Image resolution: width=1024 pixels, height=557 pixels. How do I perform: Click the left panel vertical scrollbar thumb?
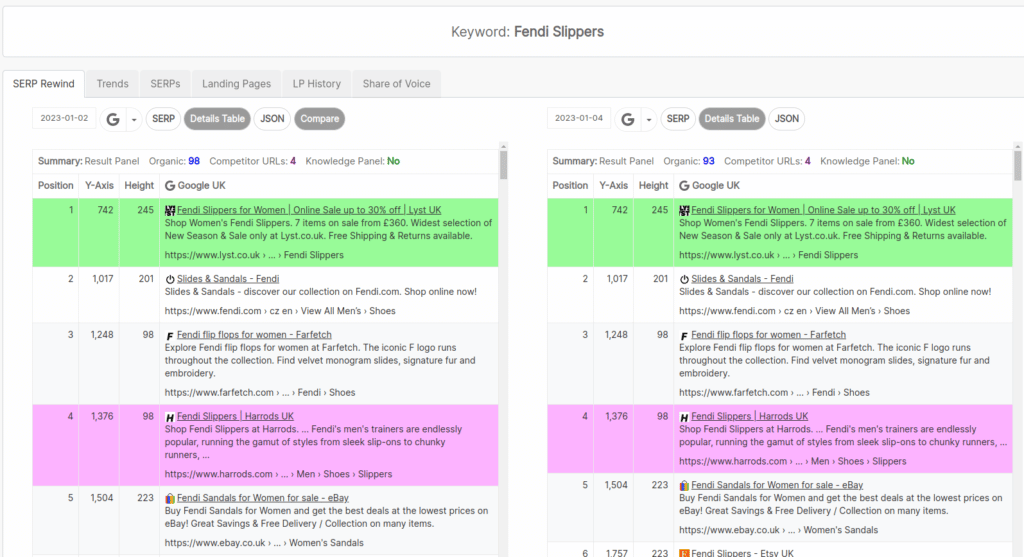[x=504, y=165]
